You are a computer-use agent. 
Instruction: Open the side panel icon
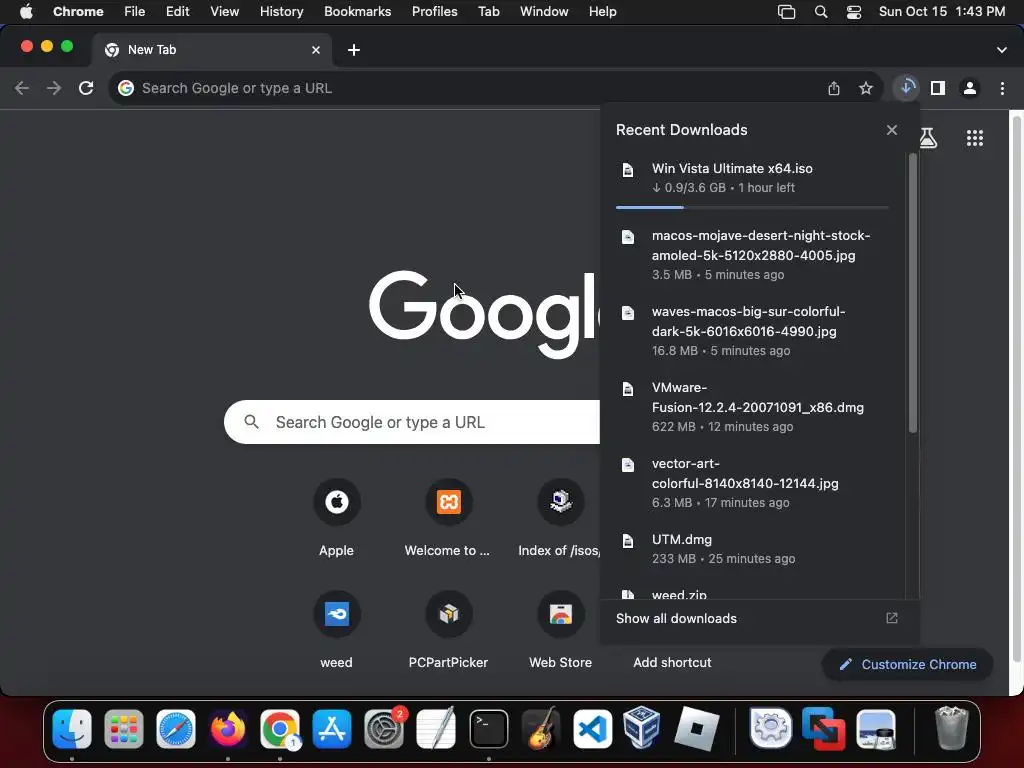938,88
